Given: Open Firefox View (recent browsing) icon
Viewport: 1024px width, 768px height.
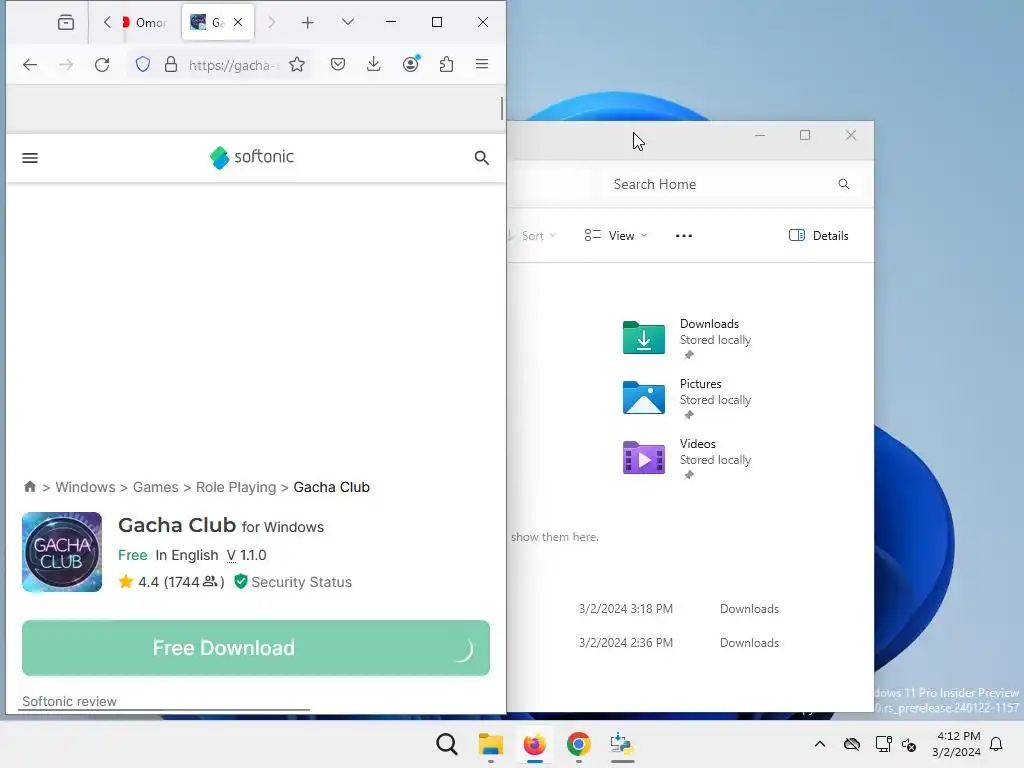Looking at the screenshot, I should pos(66,23).
